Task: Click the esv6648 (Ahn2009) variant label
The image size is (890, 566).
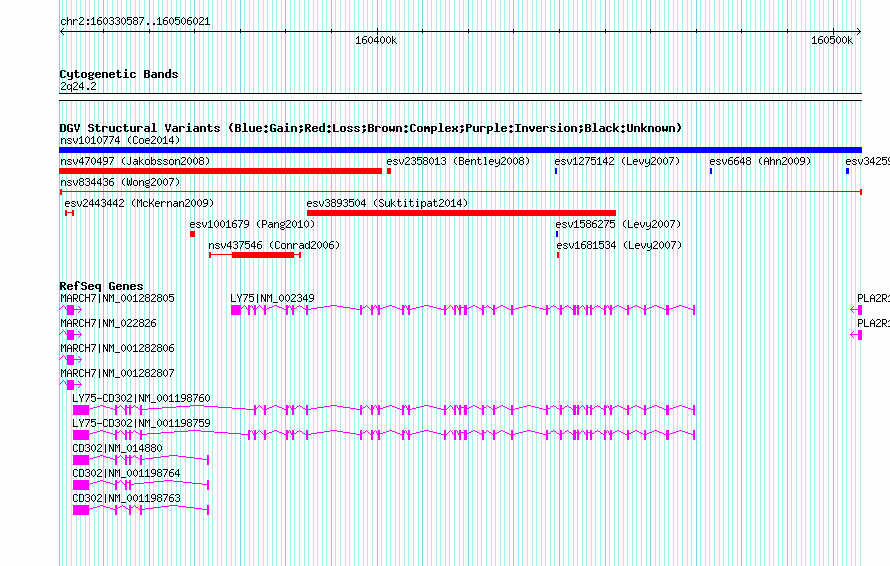Action: pyautogui.click(x=760, y=161)
